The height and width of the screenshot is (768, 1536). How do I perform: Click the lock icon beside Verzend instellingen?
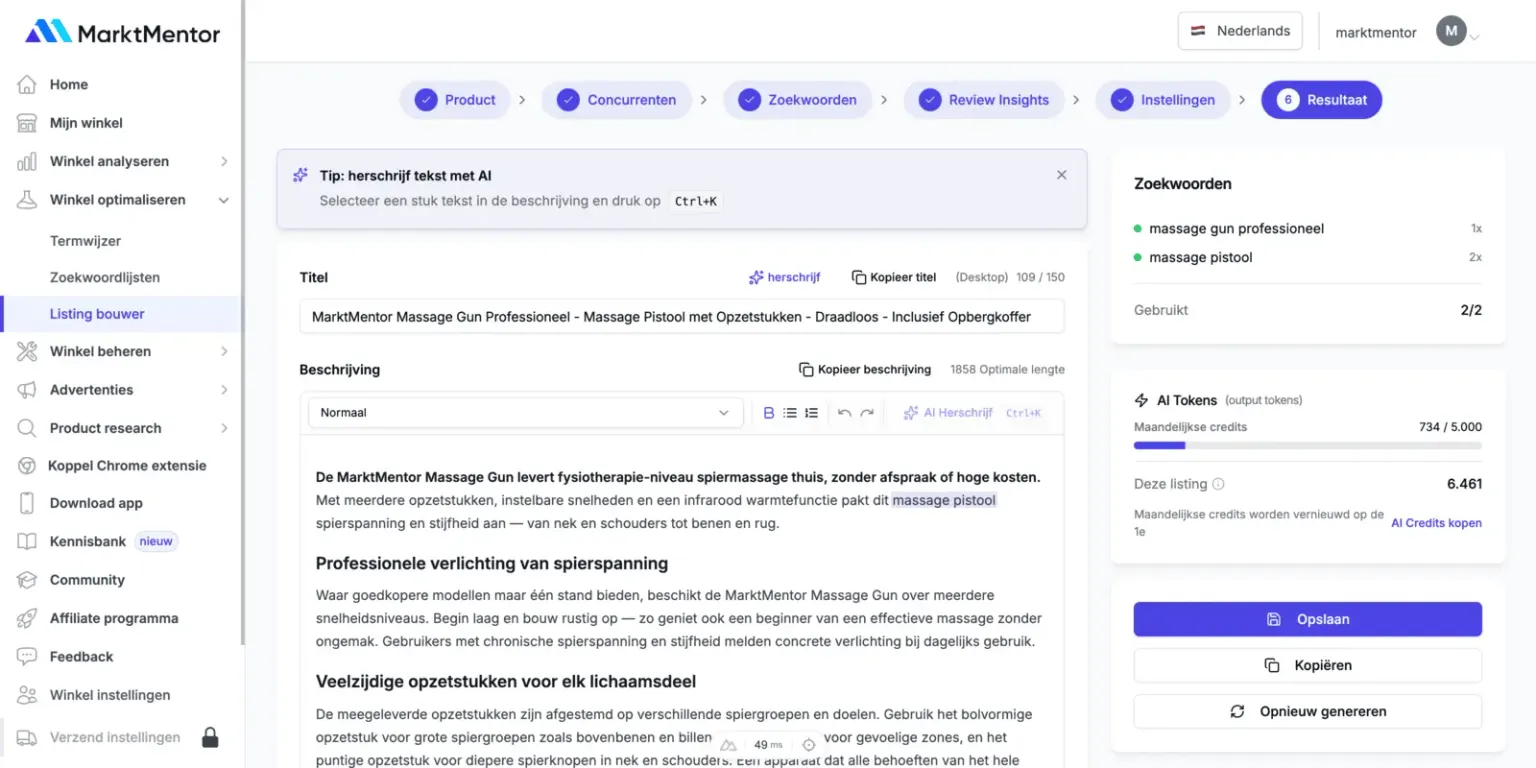coord(210,738)
